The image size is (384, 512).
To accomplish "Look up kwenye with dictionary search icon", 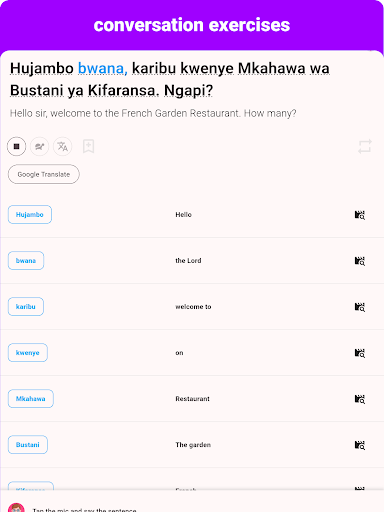I will coord(360,353).
